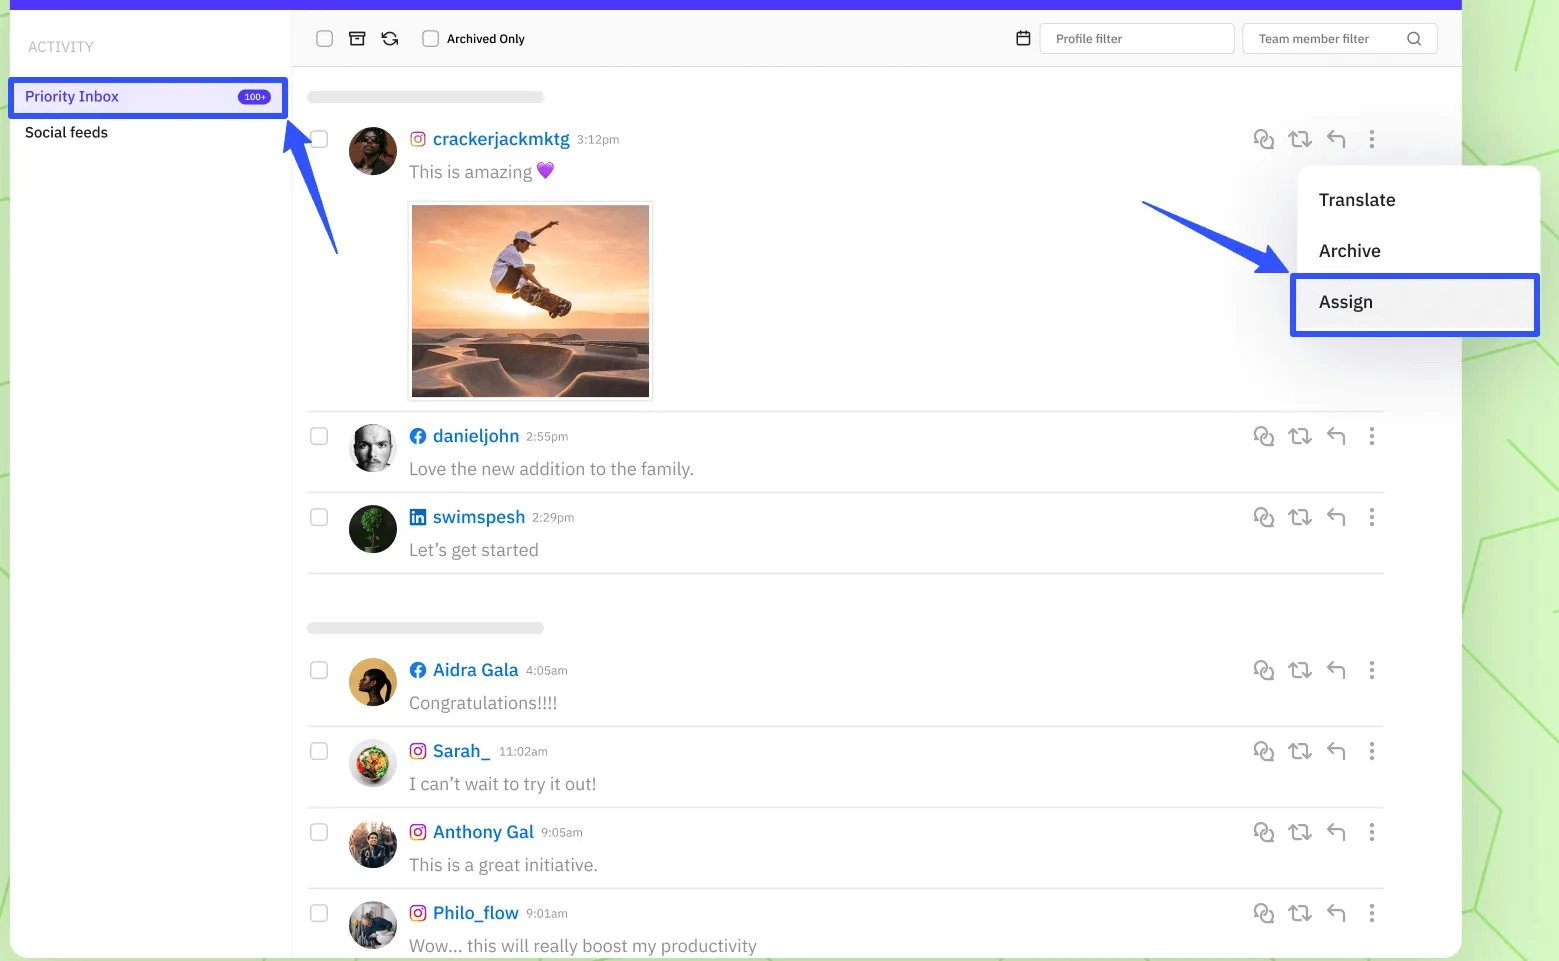Image resolution: width=1559 pixels, height=961 pixels.
Task: Open the Profile filter dropdown
Action: (1137, 38)
